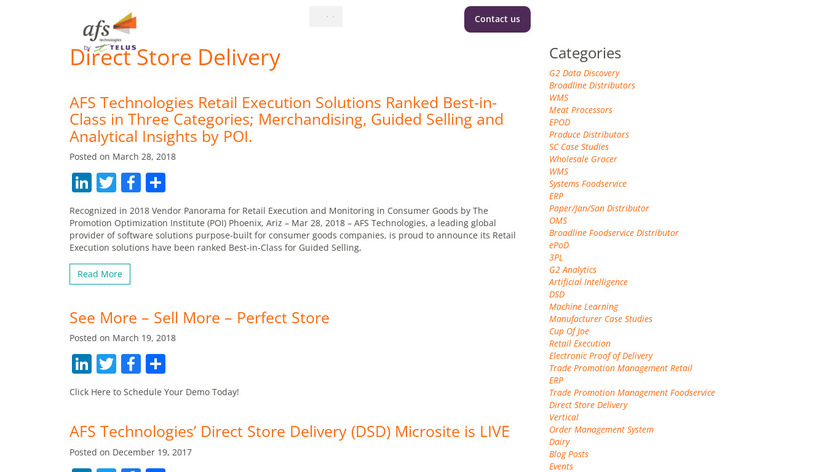Select Paper/Jan/San Distributor category
The image size is (840, 472).
click(599, 208)
